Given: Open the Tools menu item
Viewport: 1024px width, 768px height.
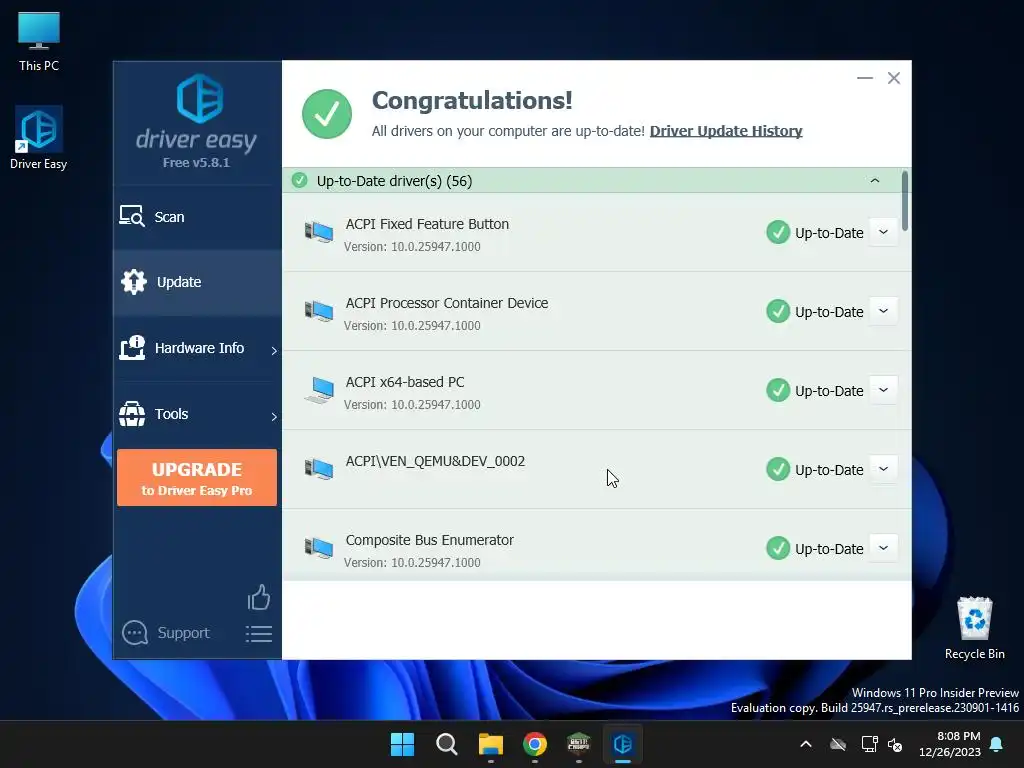Looking at the screenshot, I should click(x=197, y=414).
